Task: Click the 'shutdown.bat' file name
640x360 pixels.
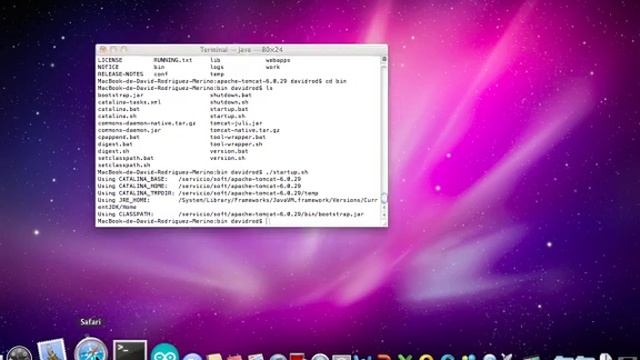Action: [x=231, y=95]
